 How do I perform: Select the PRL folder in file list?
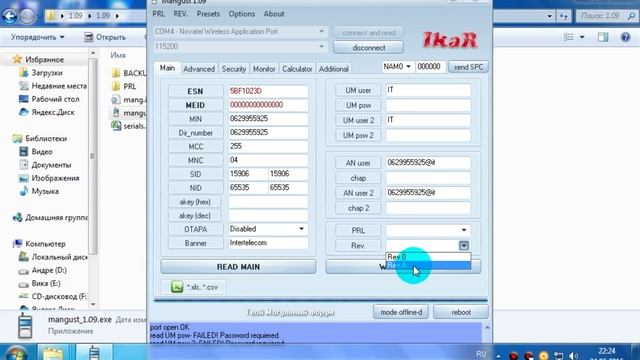(x=129, y=86)
